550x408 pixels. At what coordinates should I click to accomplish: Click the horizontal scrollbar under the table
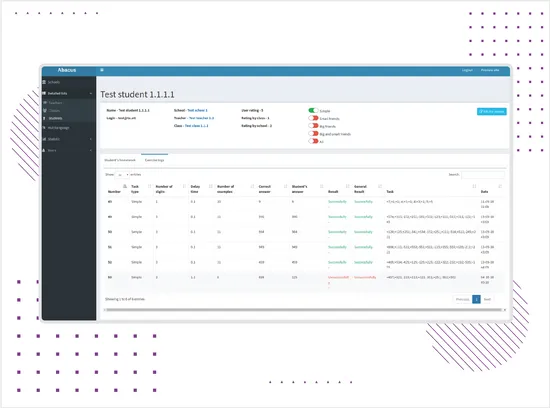(304, 310)
